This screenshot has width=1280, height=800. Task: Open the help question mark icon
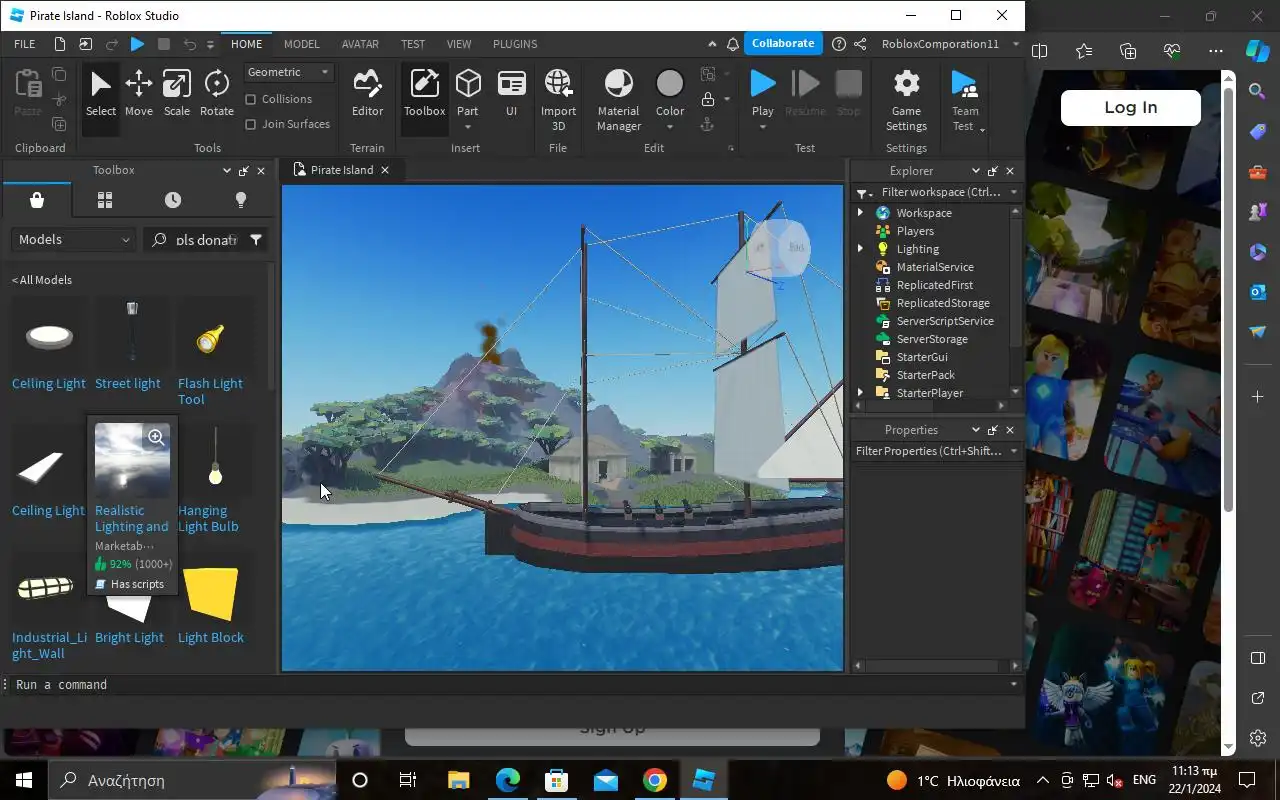pyautogui.click(x=839, y=44)
